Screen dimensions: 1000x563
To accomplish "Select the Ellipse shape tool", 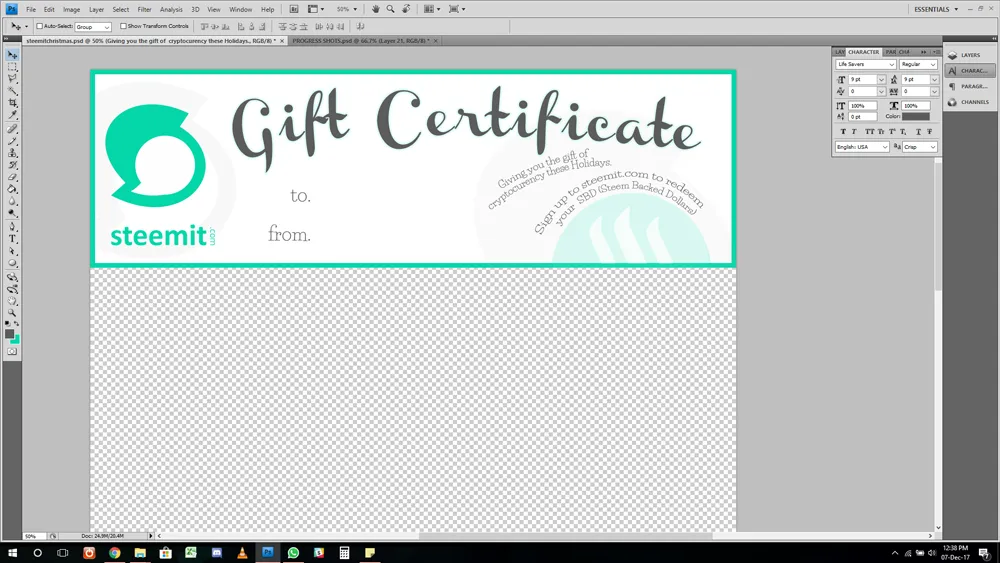I will (12, 264).
